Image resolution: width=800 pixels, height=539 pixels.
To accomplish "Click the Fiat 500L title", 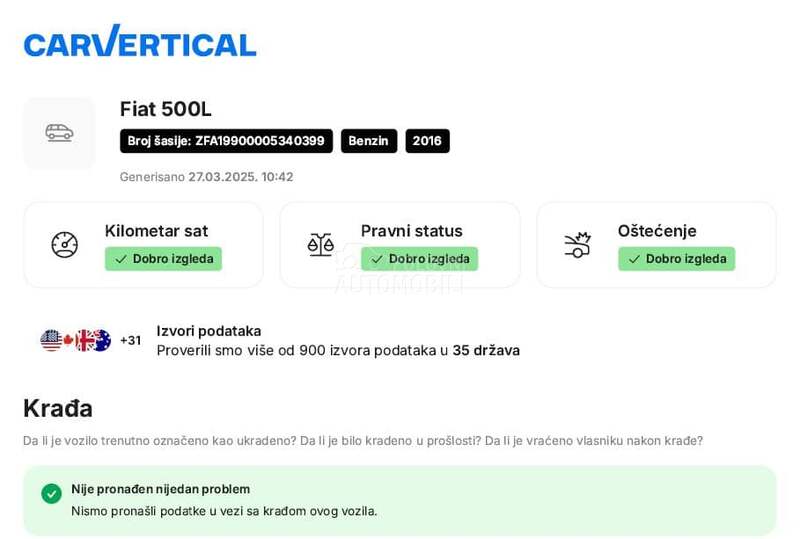I will 166,109.
